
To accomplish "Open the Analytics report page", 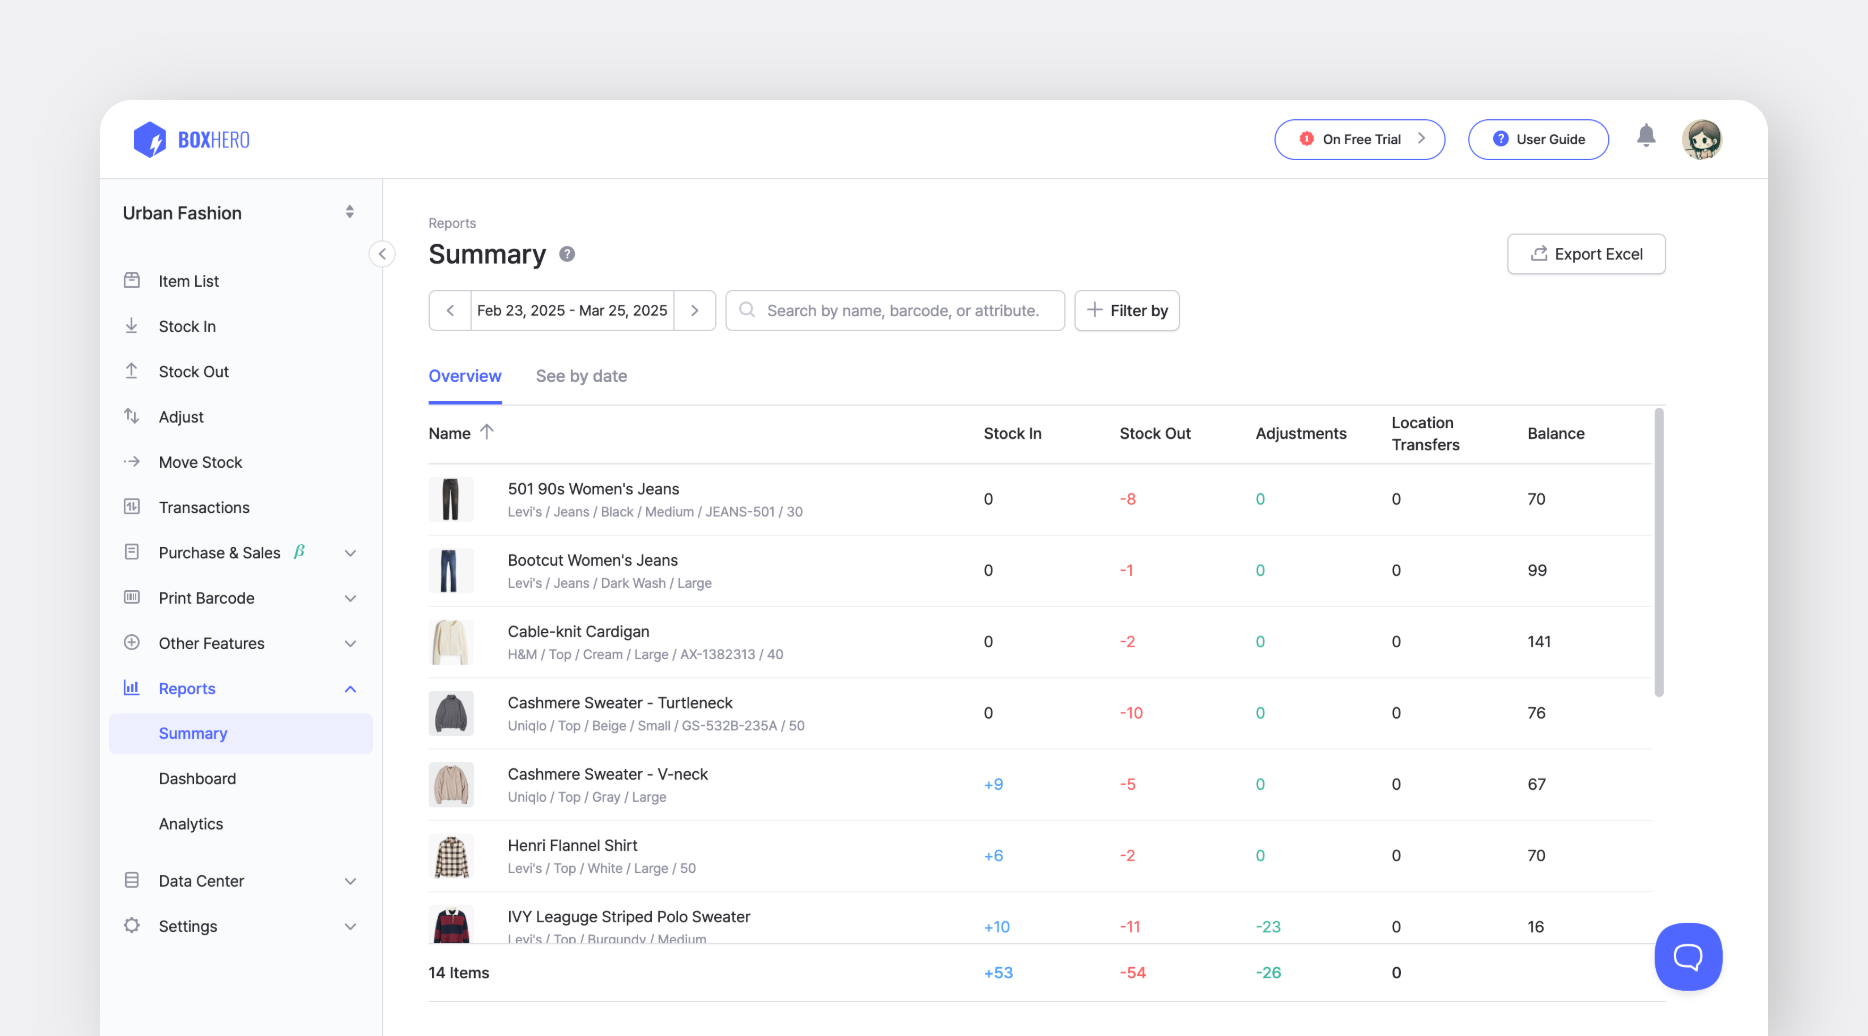I will click(x=190, y=823).
